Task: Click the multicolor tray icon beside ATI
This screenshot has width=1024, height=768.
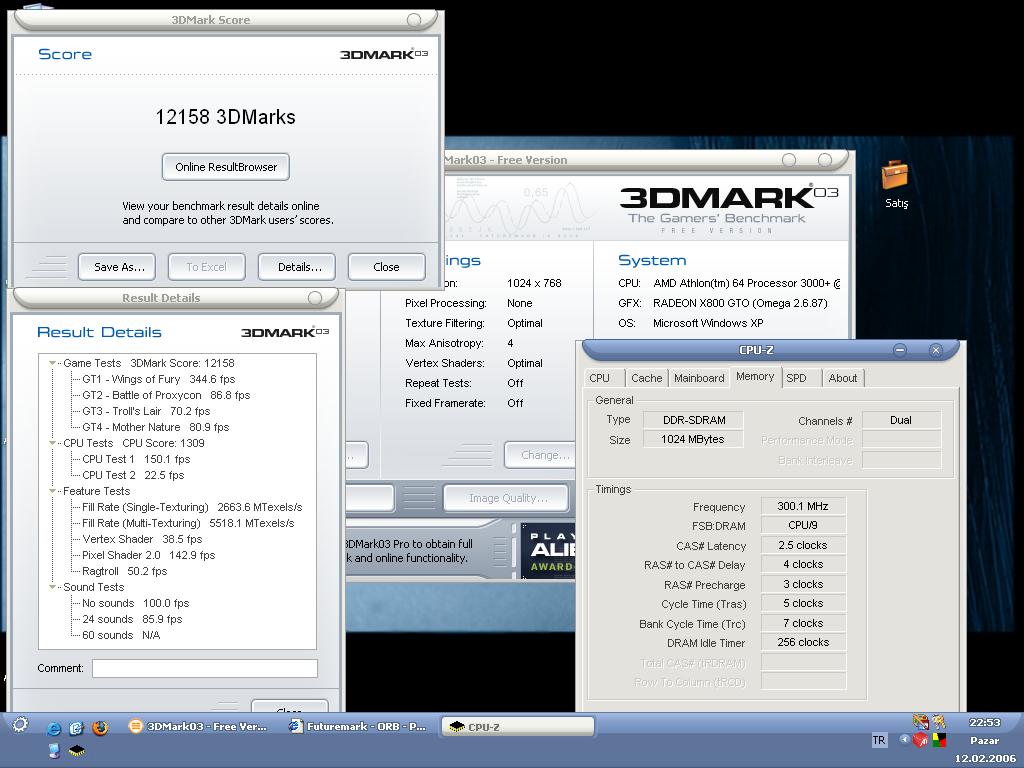Action: (x=940, y=741)
